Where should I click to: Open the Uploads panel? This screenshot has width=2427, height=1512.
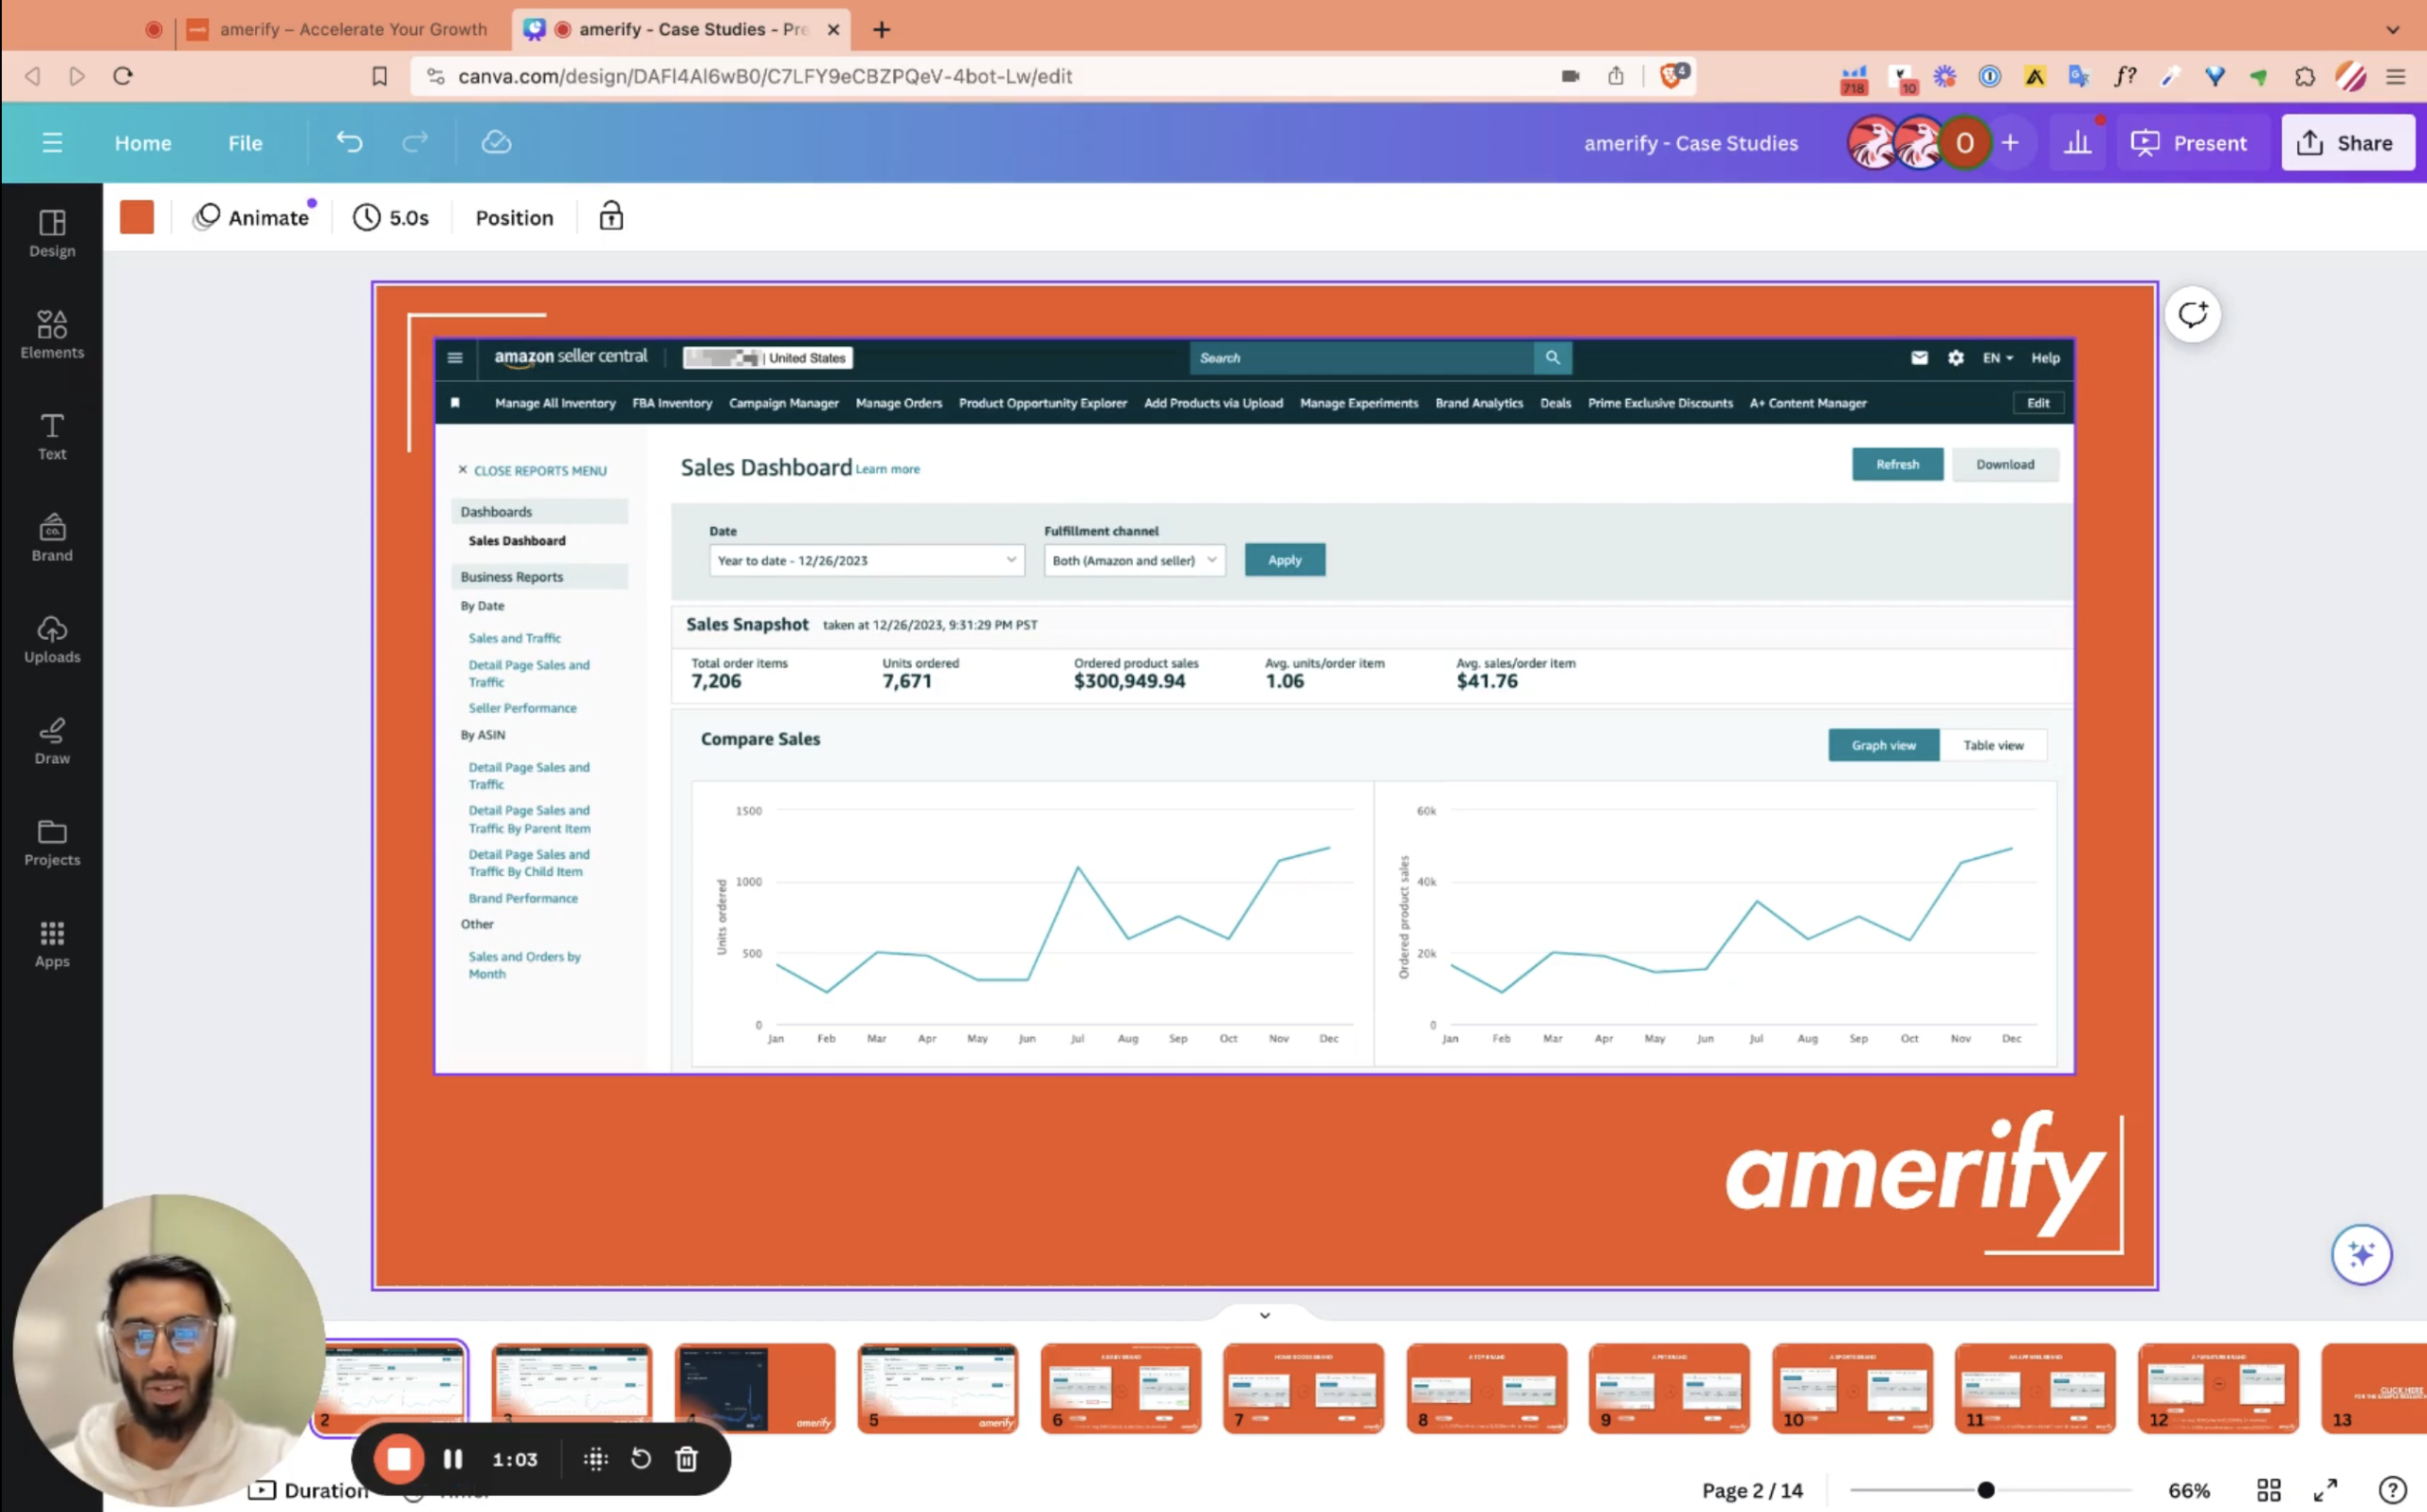[52, 639]
